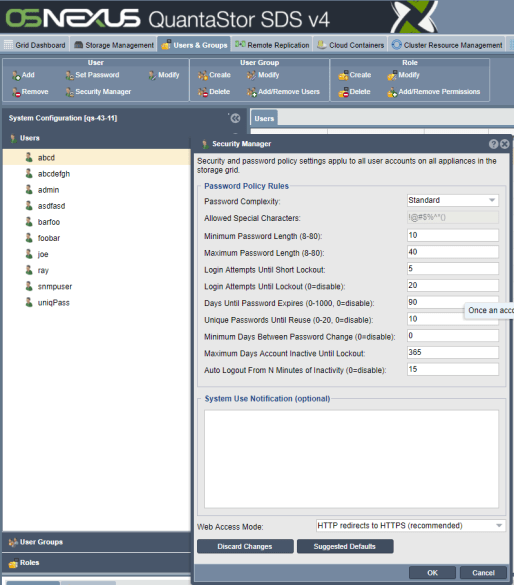This screenshot has height=585, width=514.
Task: Click the System Use Notification text area
Action: [x=351, y=459]
